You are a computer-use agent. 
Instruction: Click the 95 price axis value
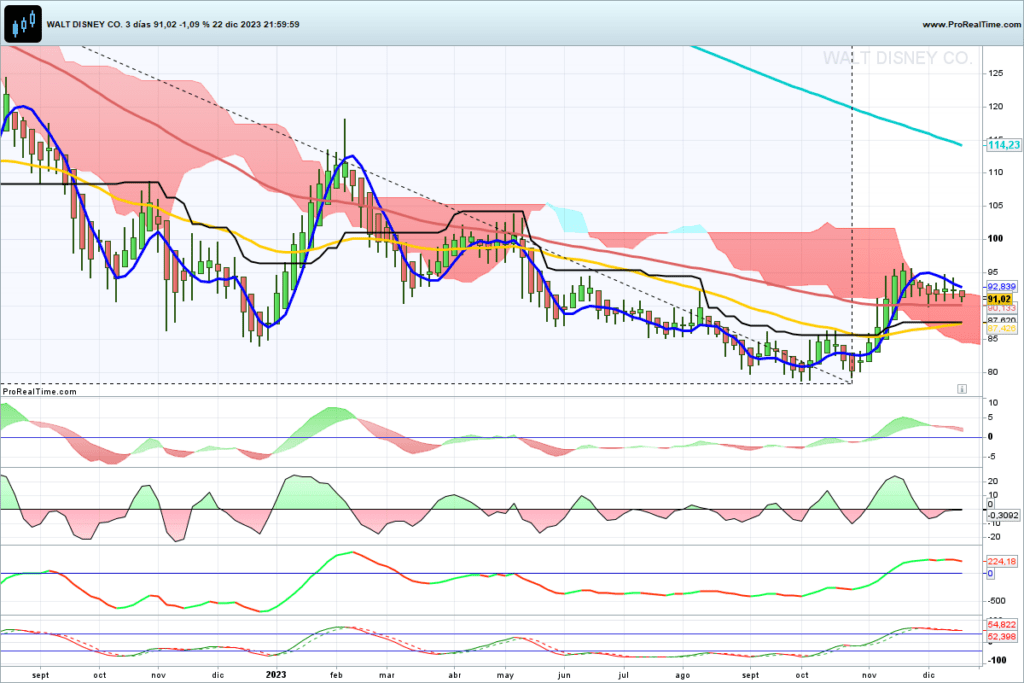point(993,272)
